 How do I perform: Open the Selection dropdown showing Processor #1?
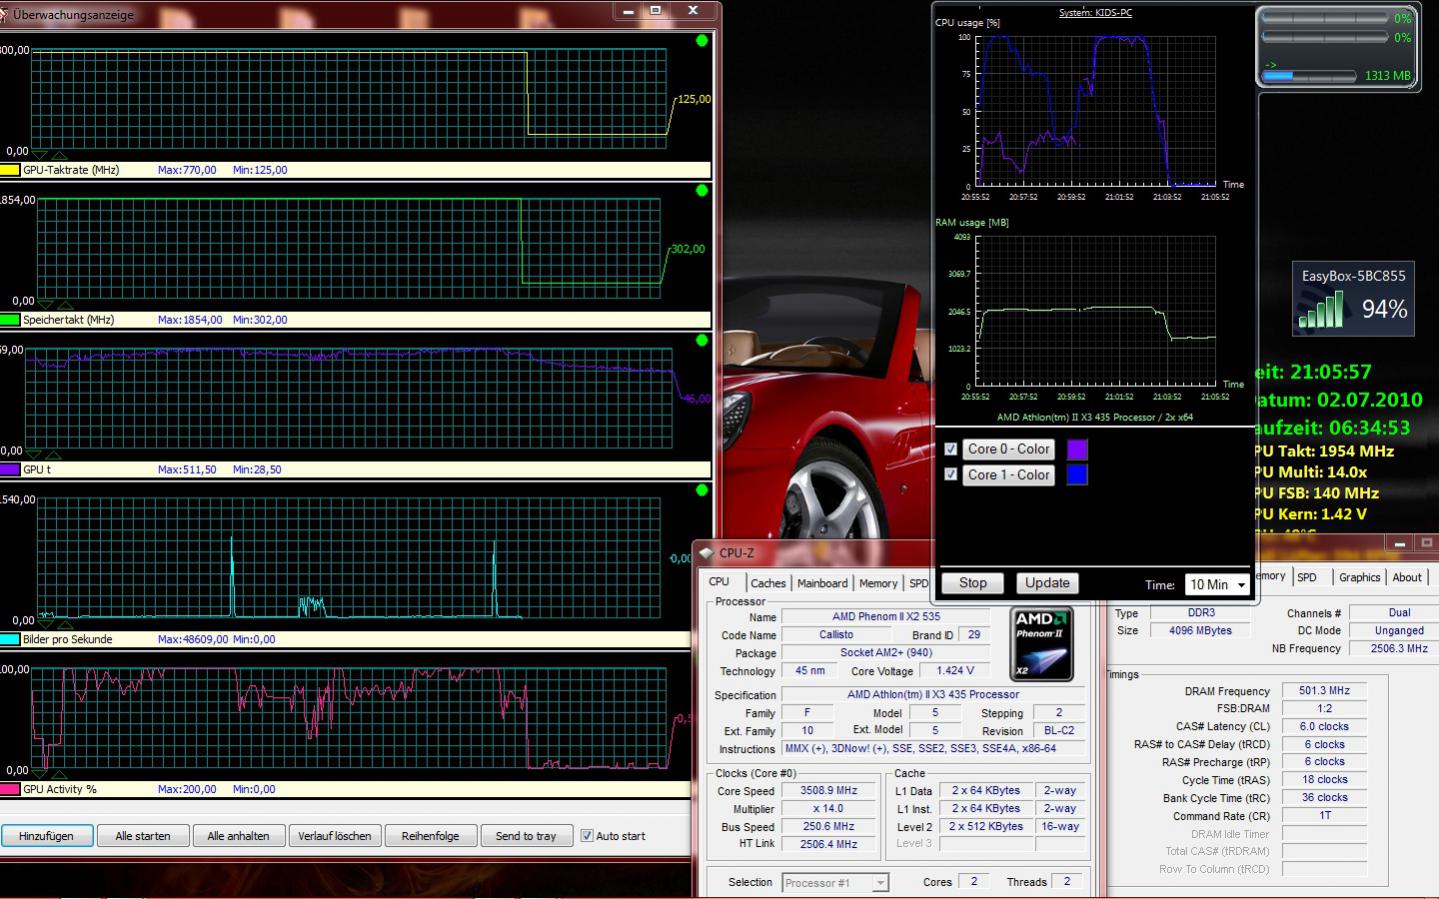pyautogui.click(x=835, y=883)
